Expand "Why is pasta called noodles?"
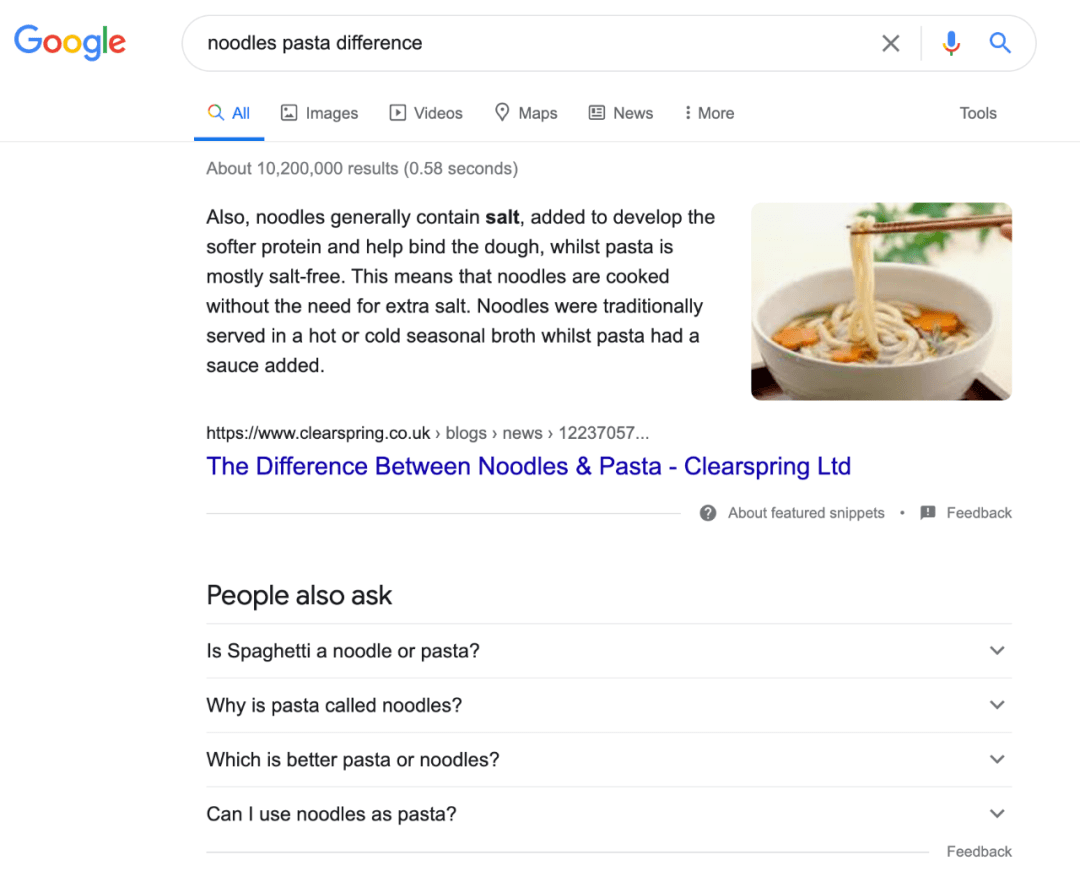The image size is (1080, 882). click(x=609, y=705)
